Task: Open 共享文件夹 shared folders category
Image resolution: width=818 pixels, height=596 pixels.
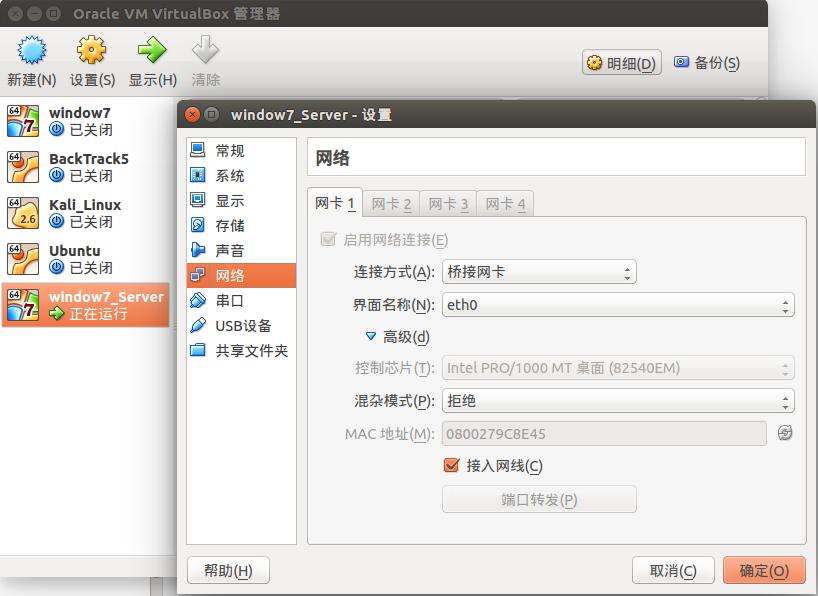Action: 241,351
